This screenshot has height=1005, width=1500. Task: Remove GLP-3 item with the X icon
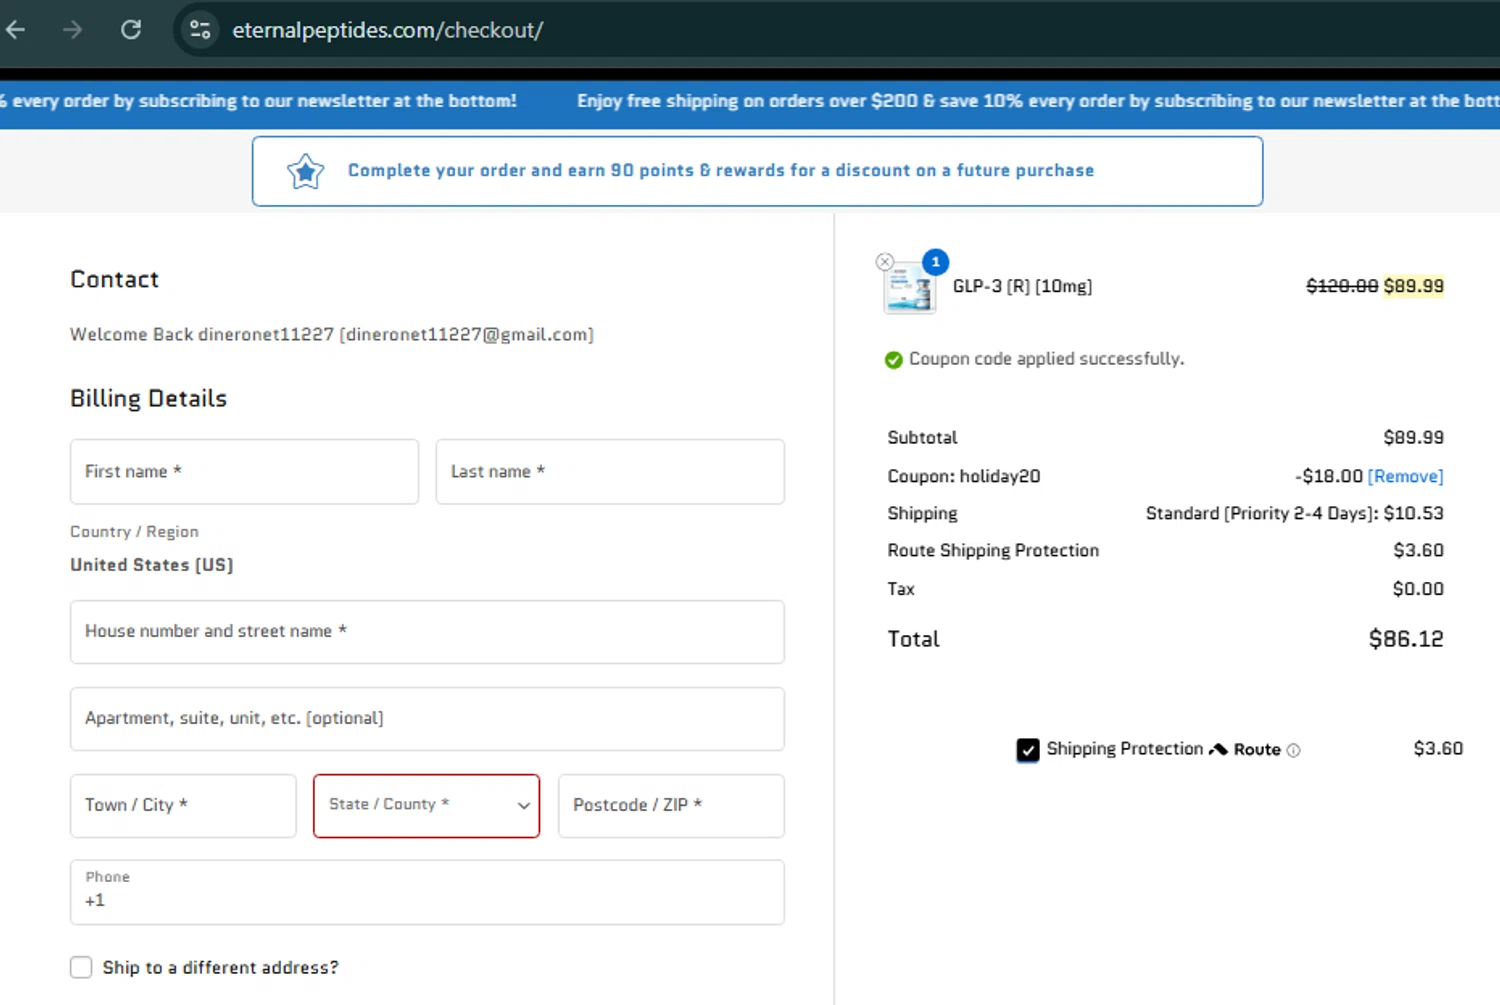[x=884, y=262]
